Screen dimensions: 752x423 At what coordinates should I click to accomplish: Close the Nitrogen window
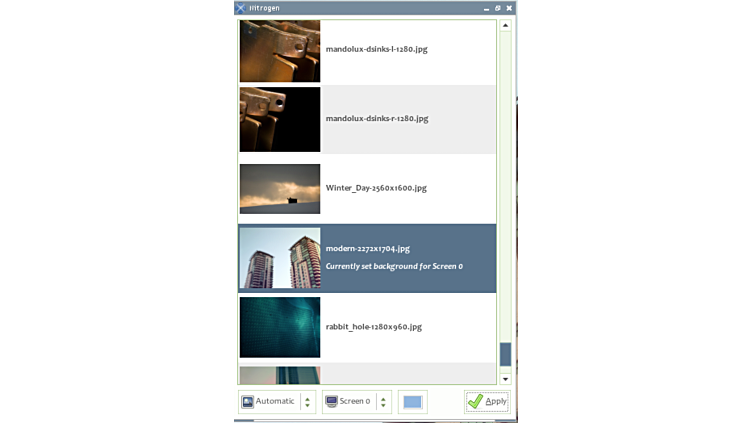click(x=509, y=8)
